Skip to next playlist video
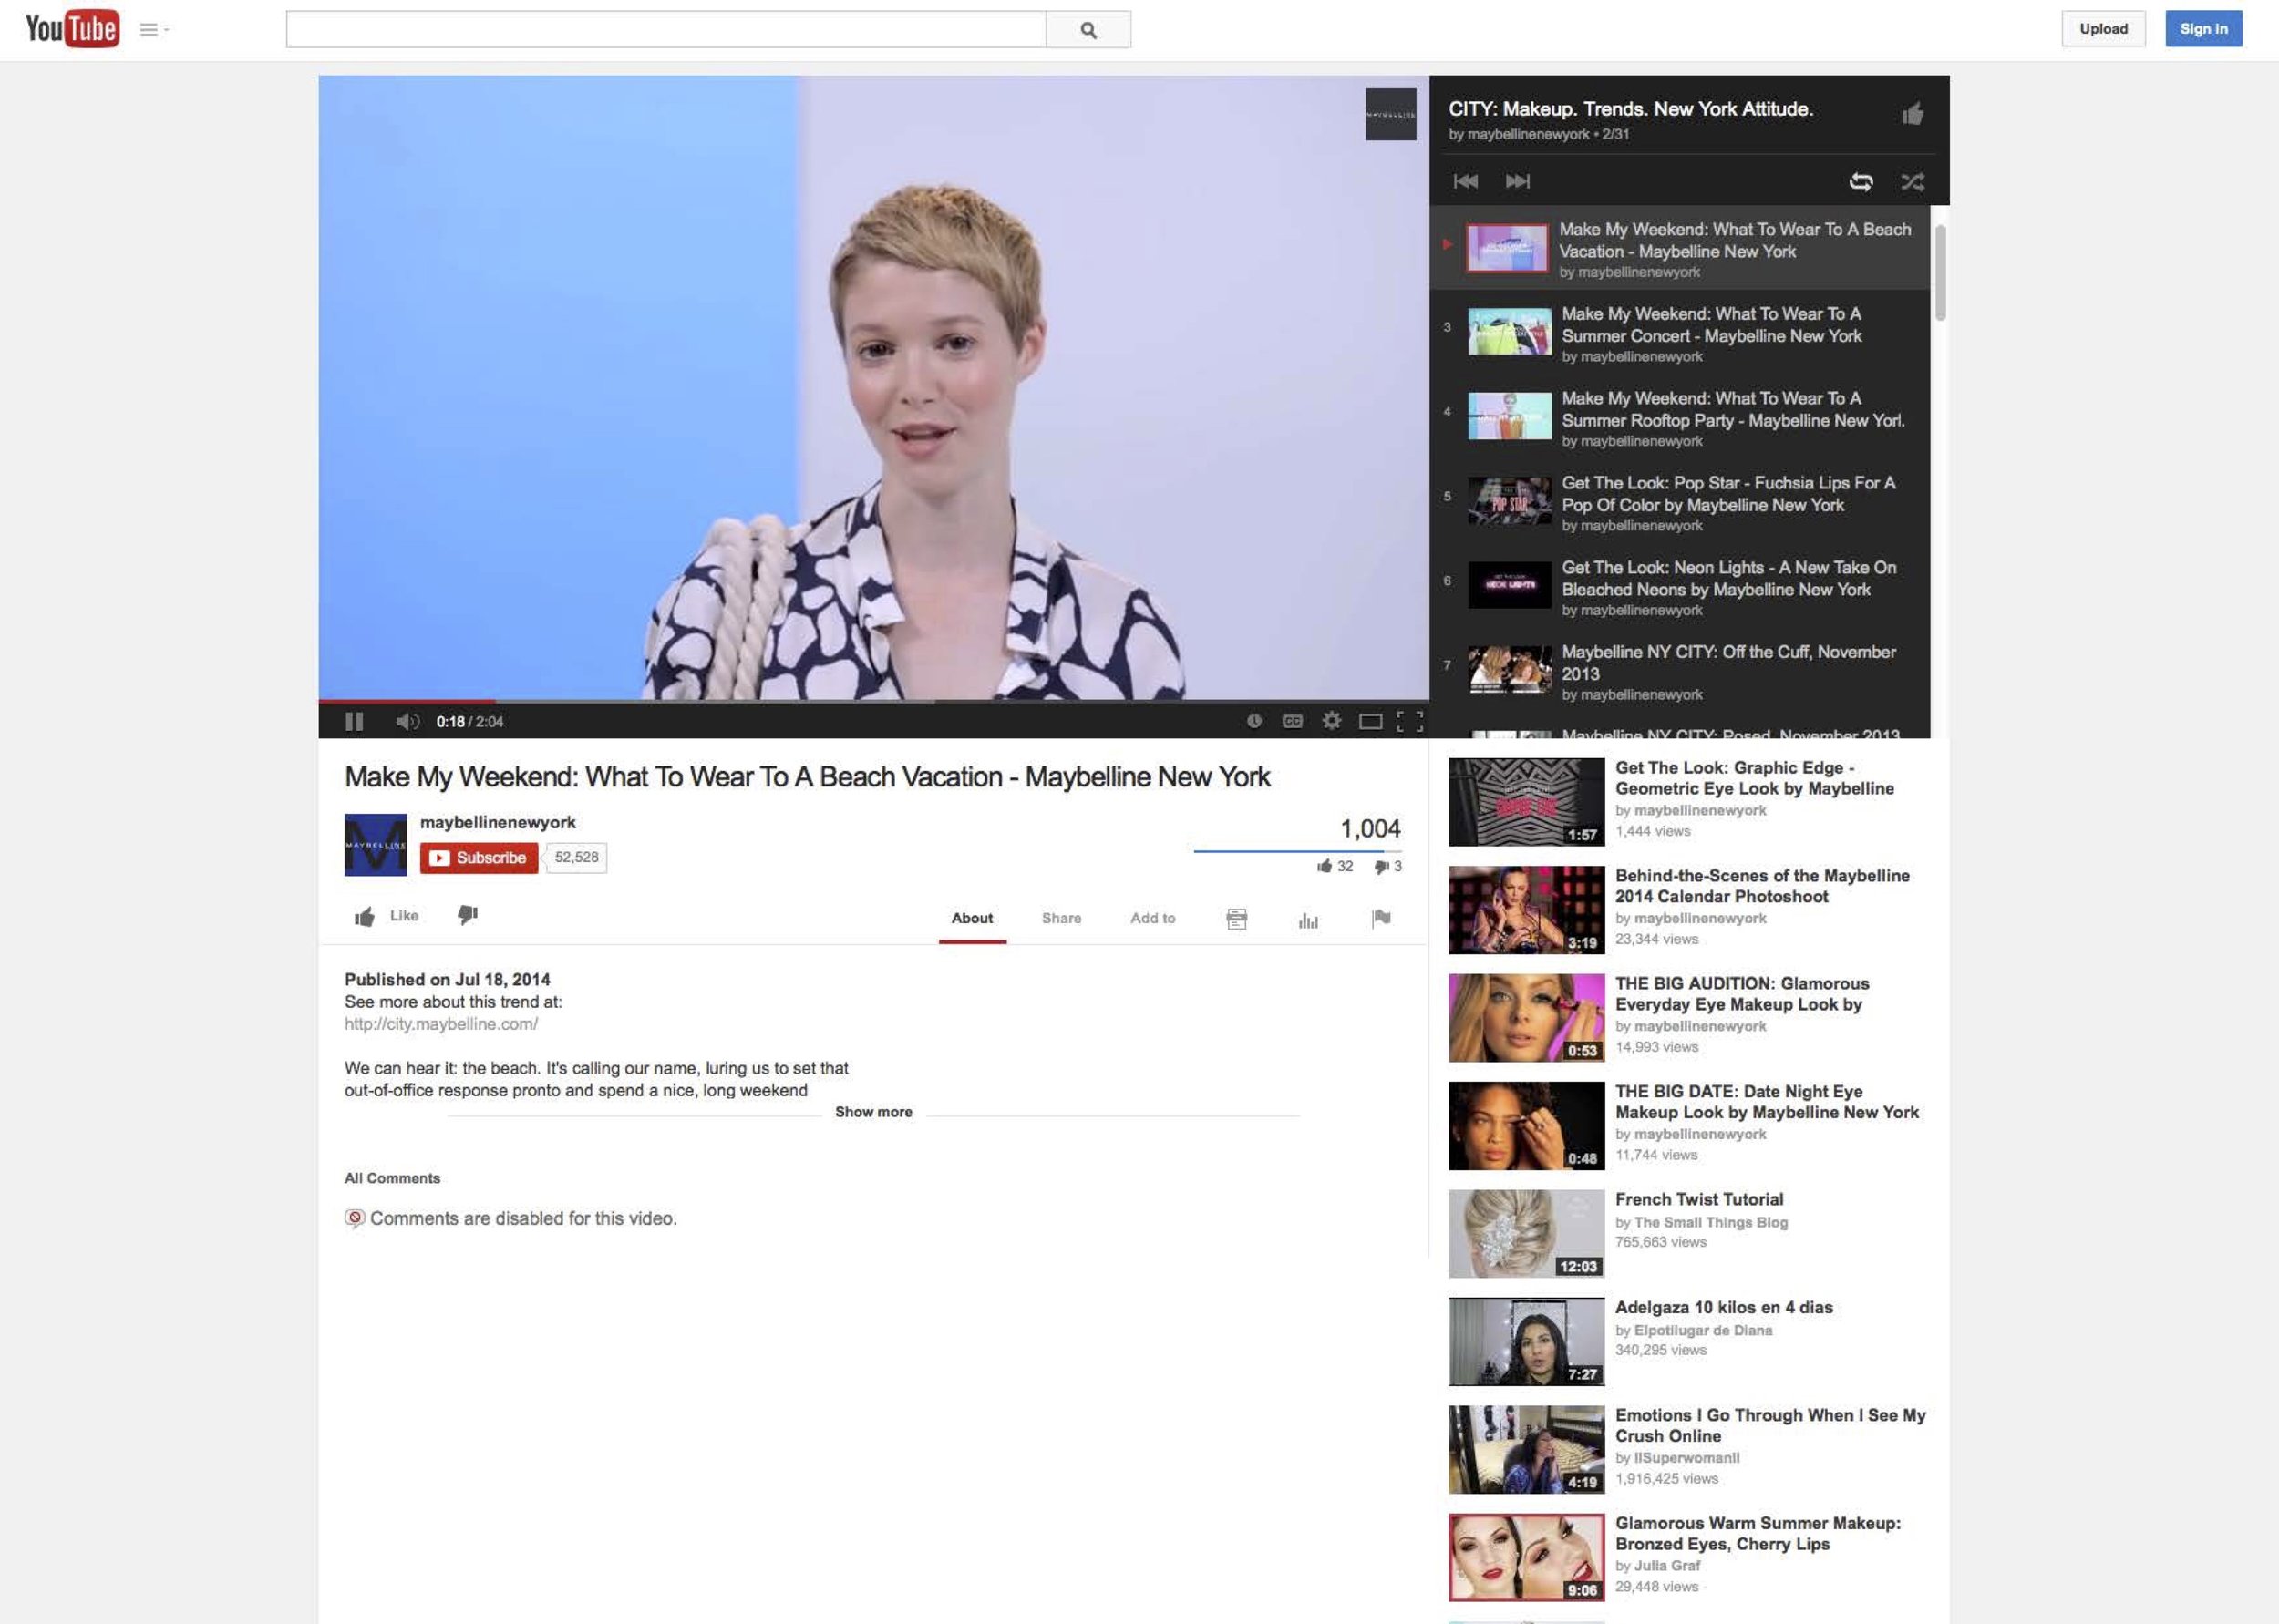Viewport: 2279px width, 1624px height. pos(1517,181)
